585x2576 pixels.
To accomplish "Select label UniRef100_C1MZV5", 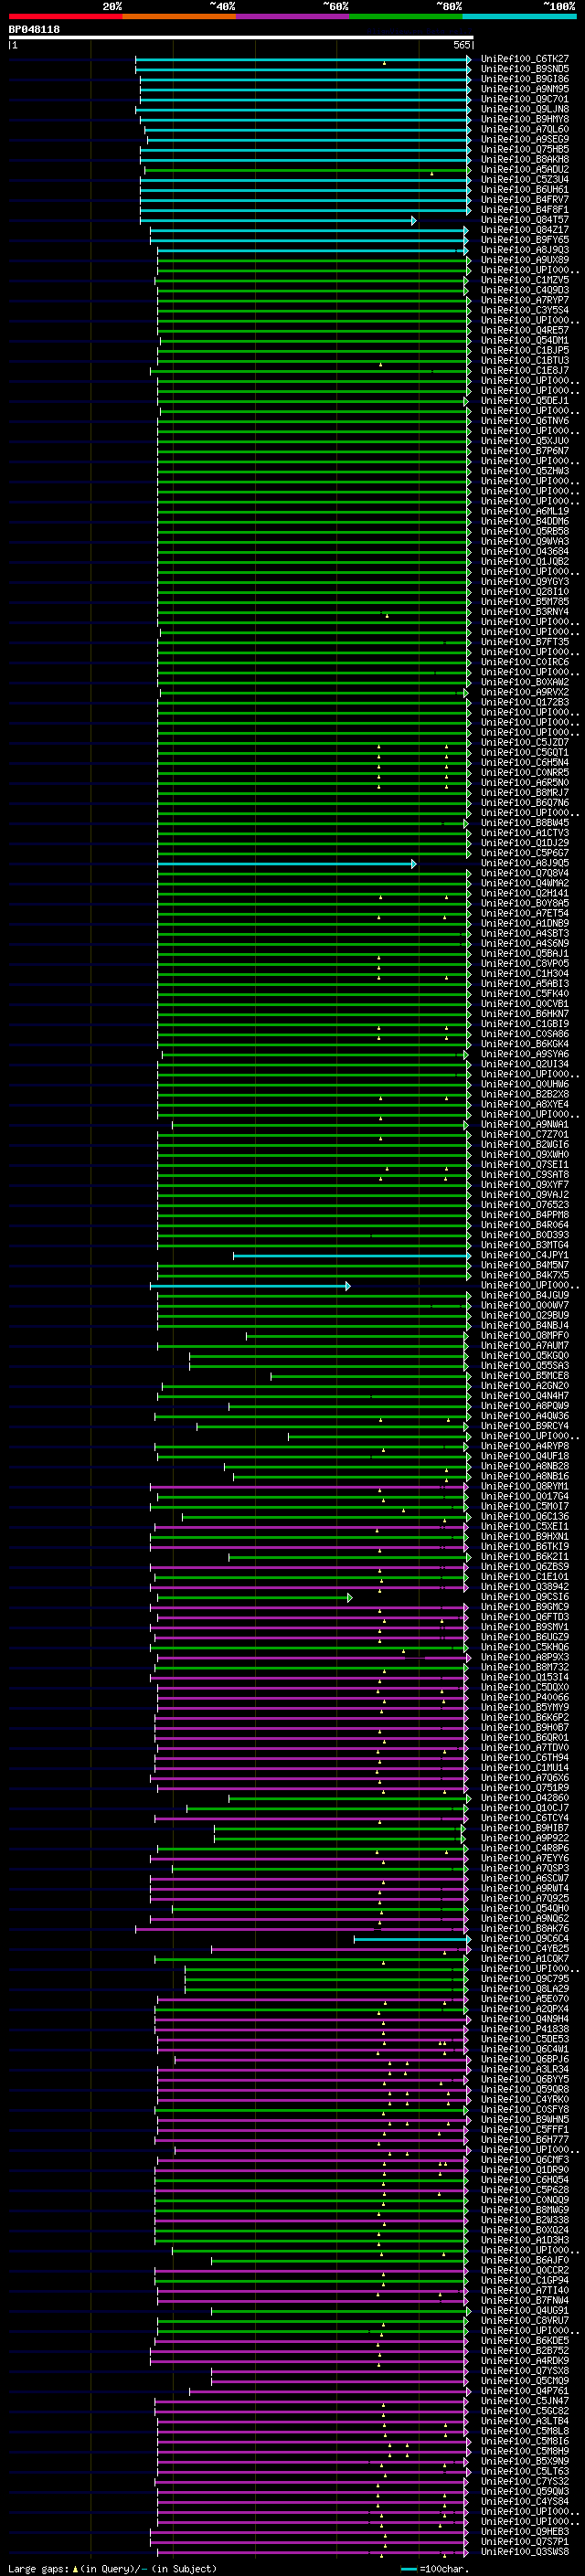I will pyautogui.click(x=524, y=280).
